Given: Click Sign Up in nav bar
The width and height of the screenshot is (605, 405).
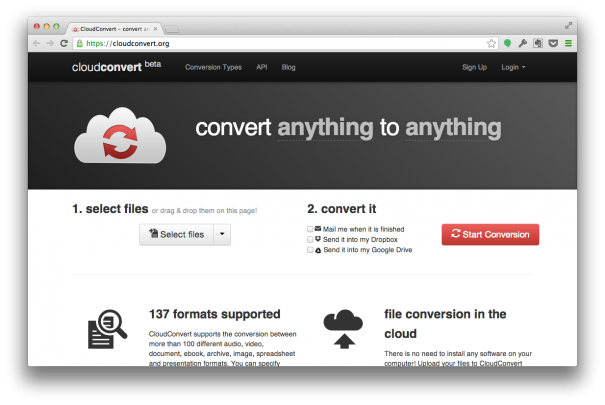Looking at the screenshot, I should click(474, 67).
